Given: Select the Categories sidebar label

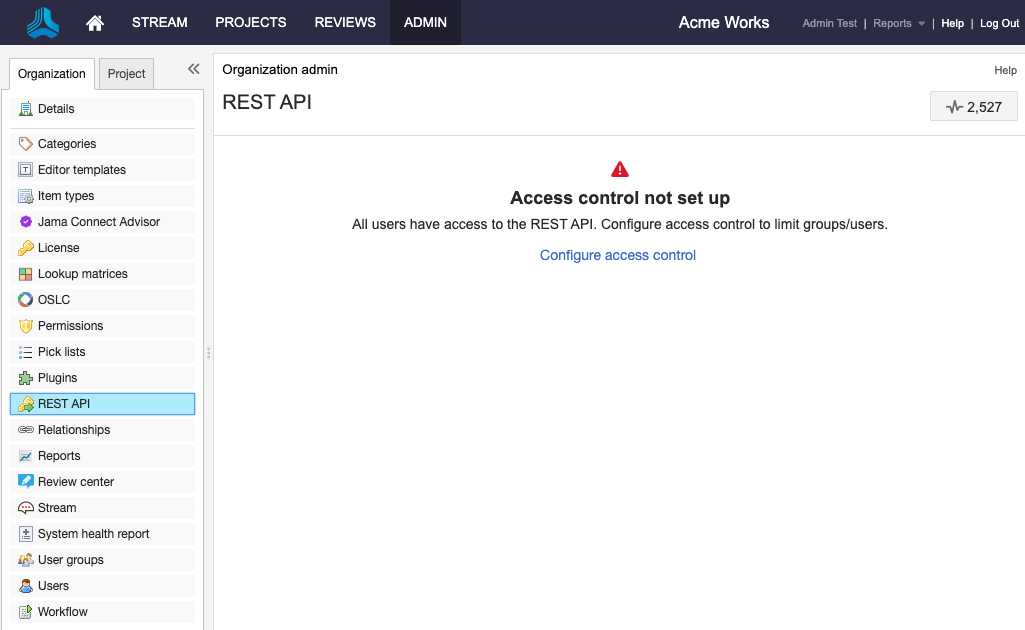Looking at the screenshot, I should [67, 144].
